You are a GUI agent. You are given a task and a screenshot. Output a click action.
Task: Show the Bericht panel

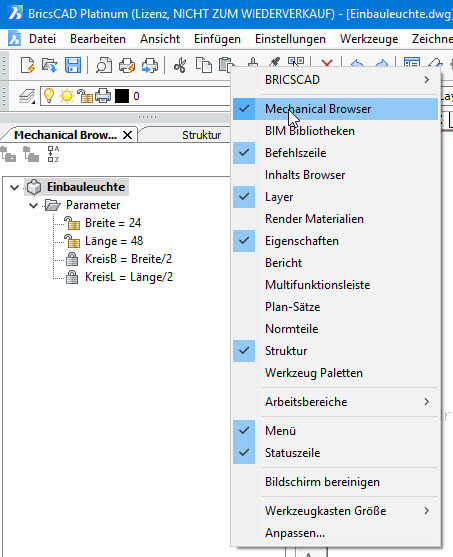(336, 263)
